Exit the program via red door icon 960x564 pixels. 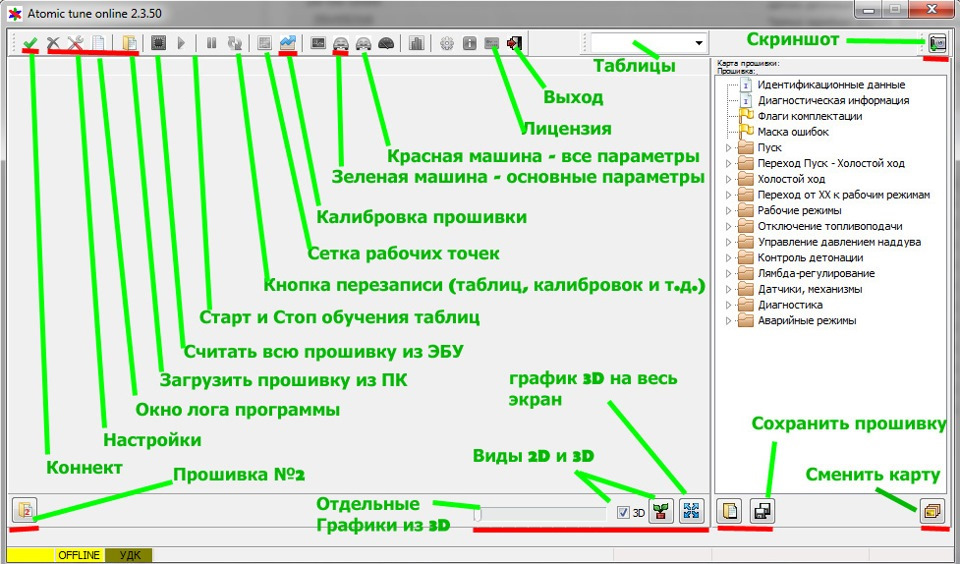click(x=514, y=43)
